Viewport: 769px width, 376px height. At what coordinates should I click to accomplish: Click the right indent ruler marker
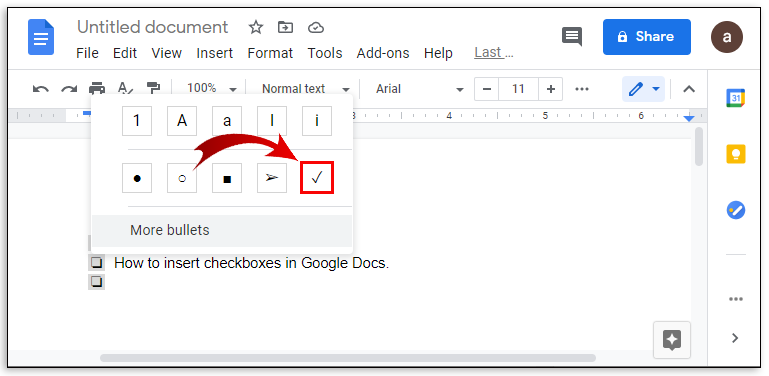coord(690,118)
